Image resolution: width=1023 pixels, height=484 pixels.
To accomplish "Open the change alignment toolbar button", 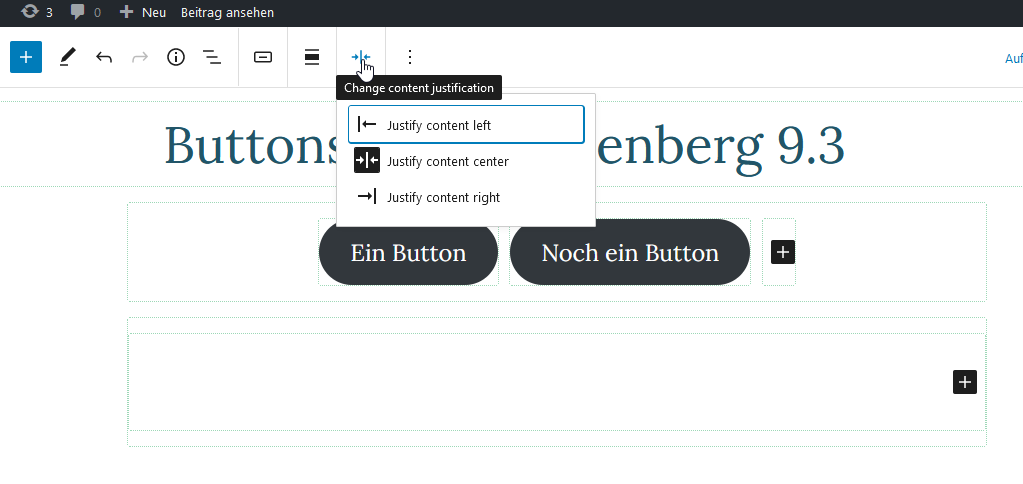I will pyautogui.click(x=313, y=57).
